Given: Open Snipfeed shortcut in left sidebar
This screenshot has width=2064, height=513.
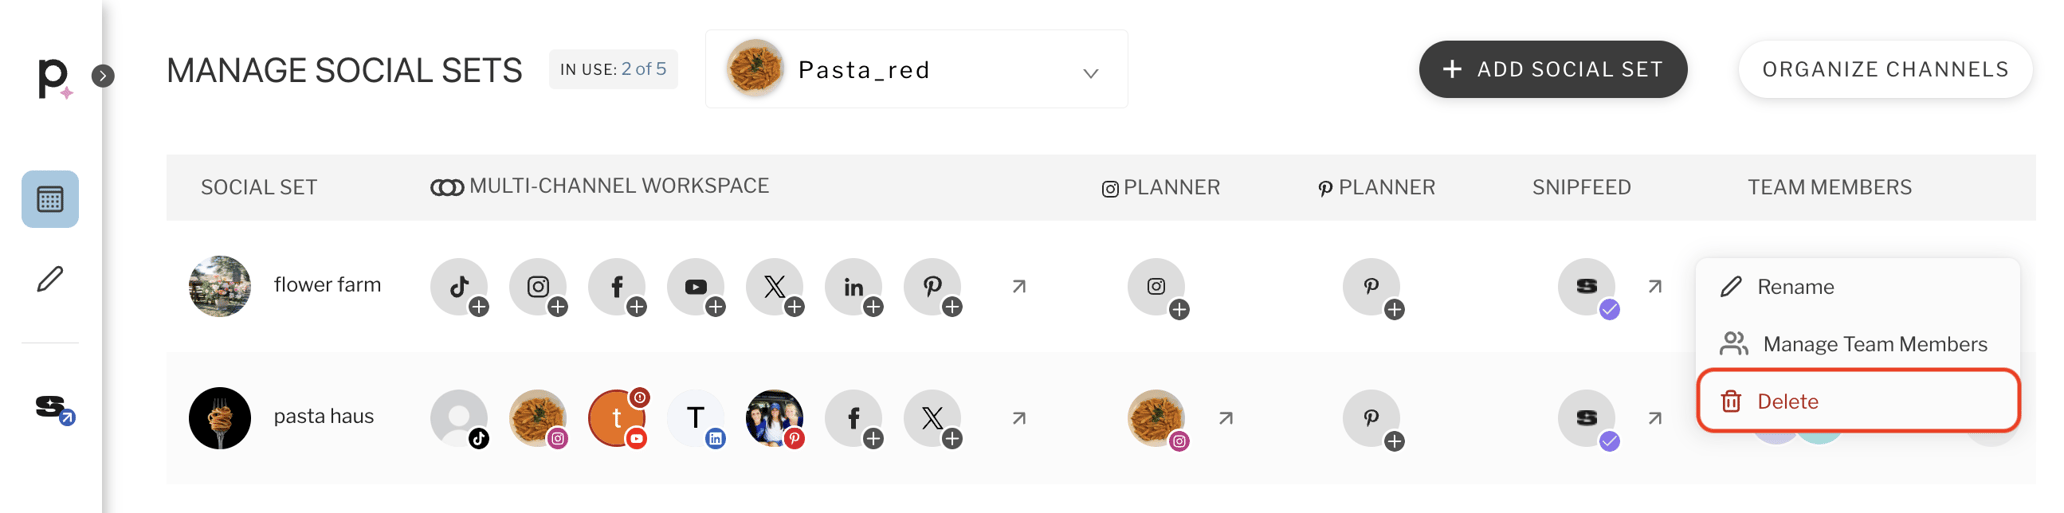Looking at the screenshot, I should [x=52, y=408].
